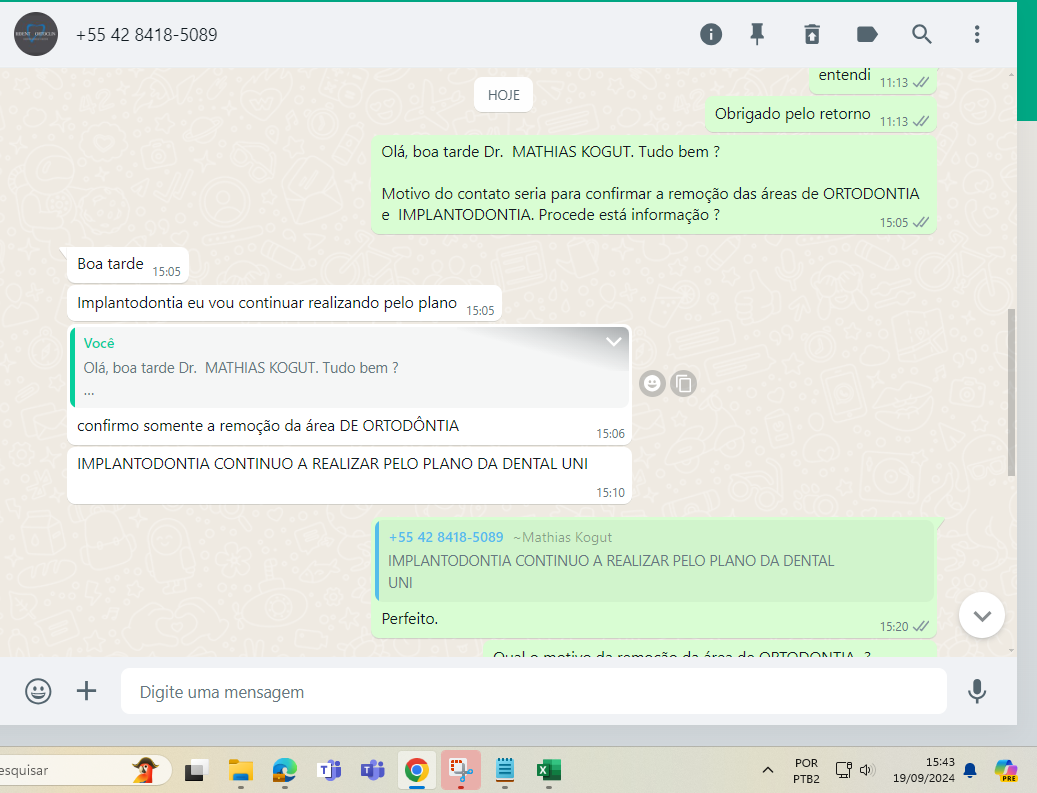Open contact via +55 42 8418-5089 header

(146, 35)
